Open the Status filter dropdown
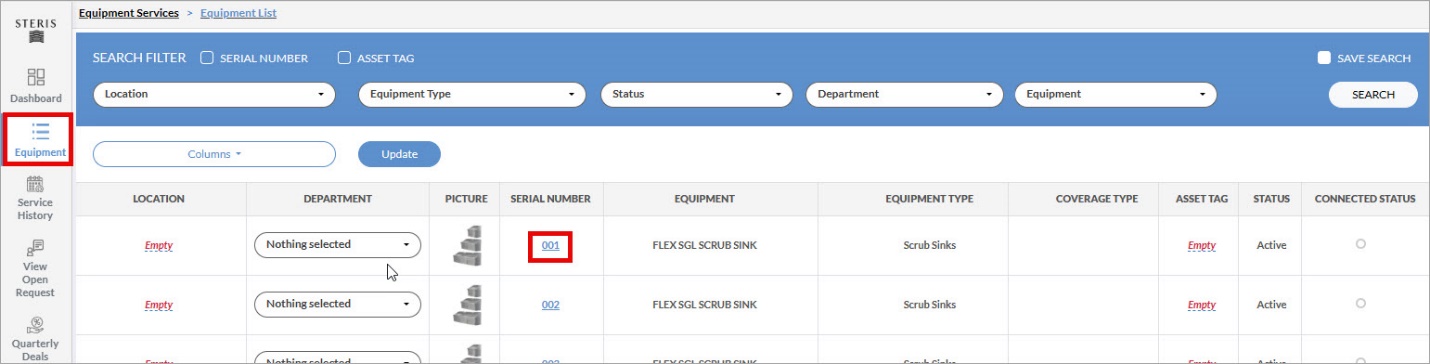 tap(696, 94)
